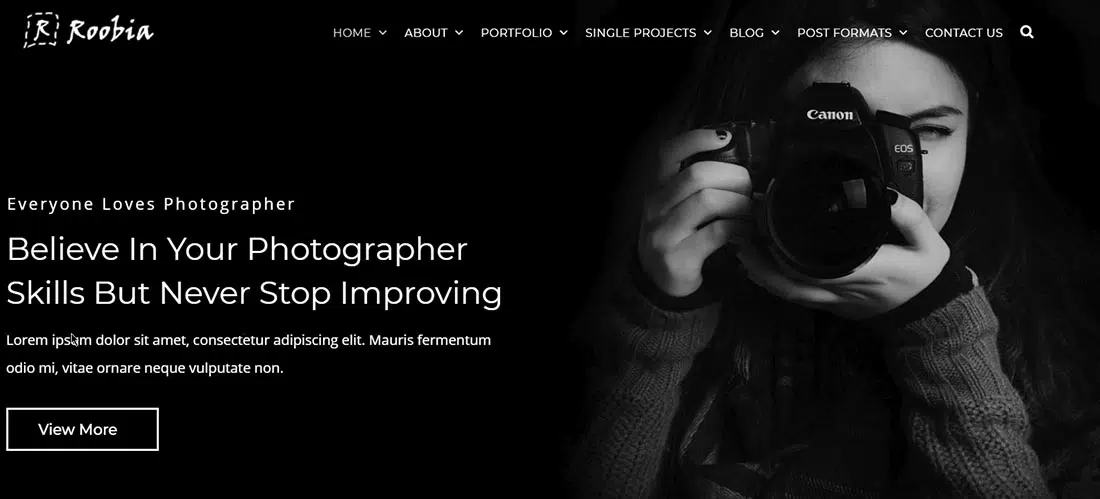The width and height of the screenshot is (1100, 499).
Task: Click the dashed R logo icon
Action: click(x=41, y=30)
